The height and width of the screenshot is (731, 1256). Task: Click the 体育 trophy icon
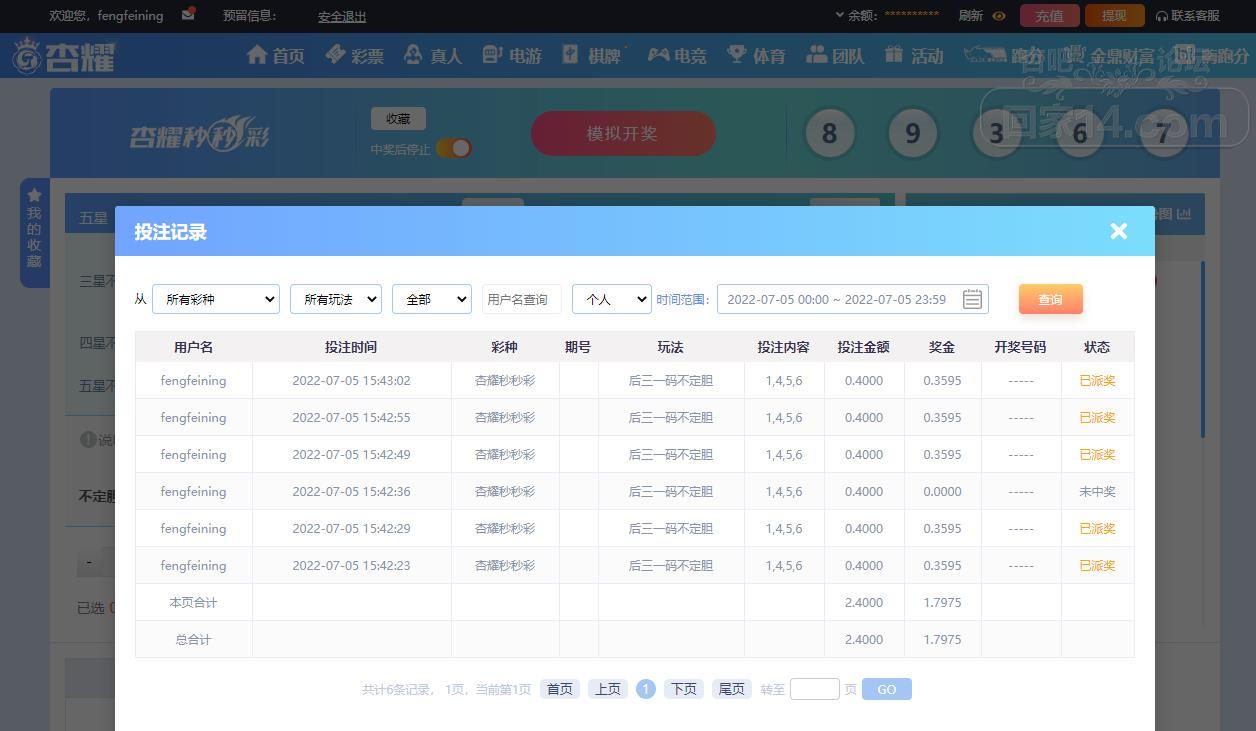point(737,55)
